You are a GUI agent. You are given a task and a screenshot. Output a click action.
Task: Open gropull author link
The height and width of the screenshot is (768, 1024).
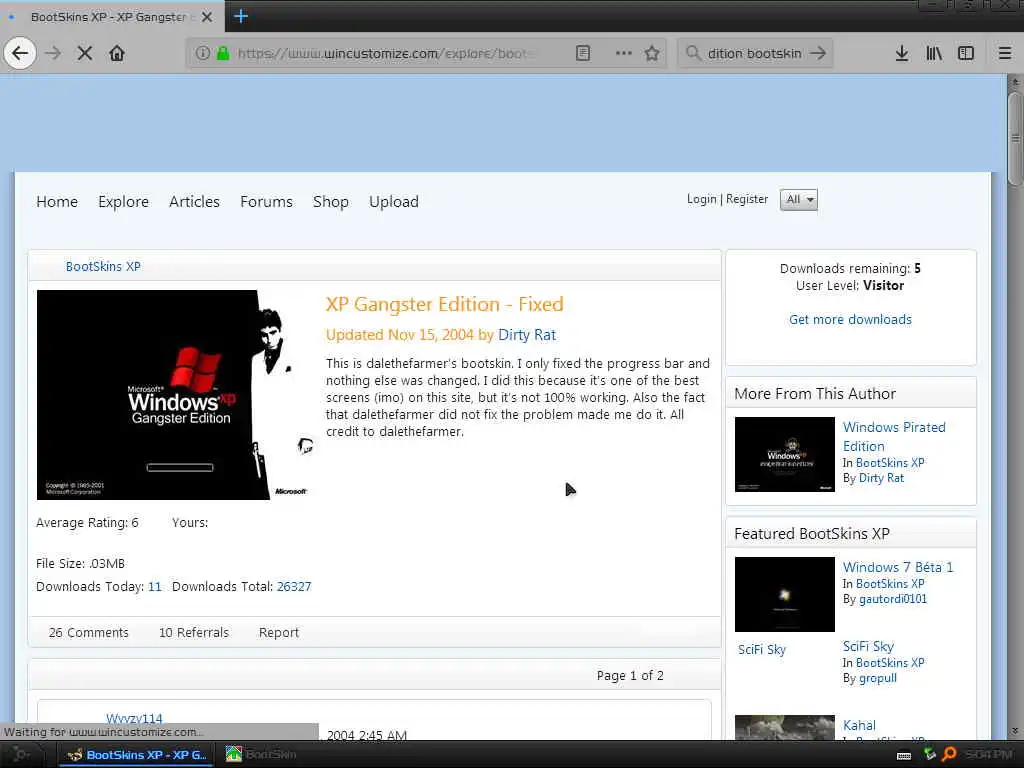click(878, 678)
